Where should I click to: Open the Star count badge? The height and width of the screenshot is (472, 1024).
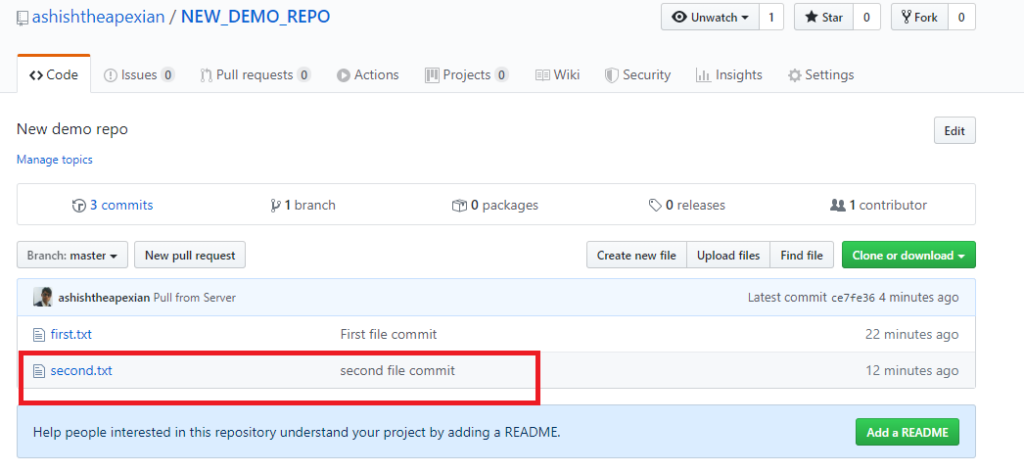tap(866, 17)
